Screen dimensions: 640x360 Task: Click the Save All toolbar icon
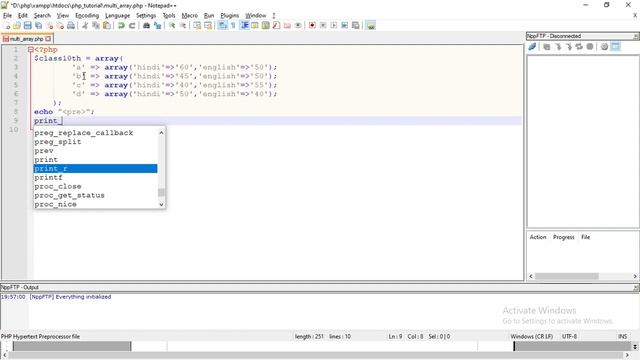[x=38, y=26]
